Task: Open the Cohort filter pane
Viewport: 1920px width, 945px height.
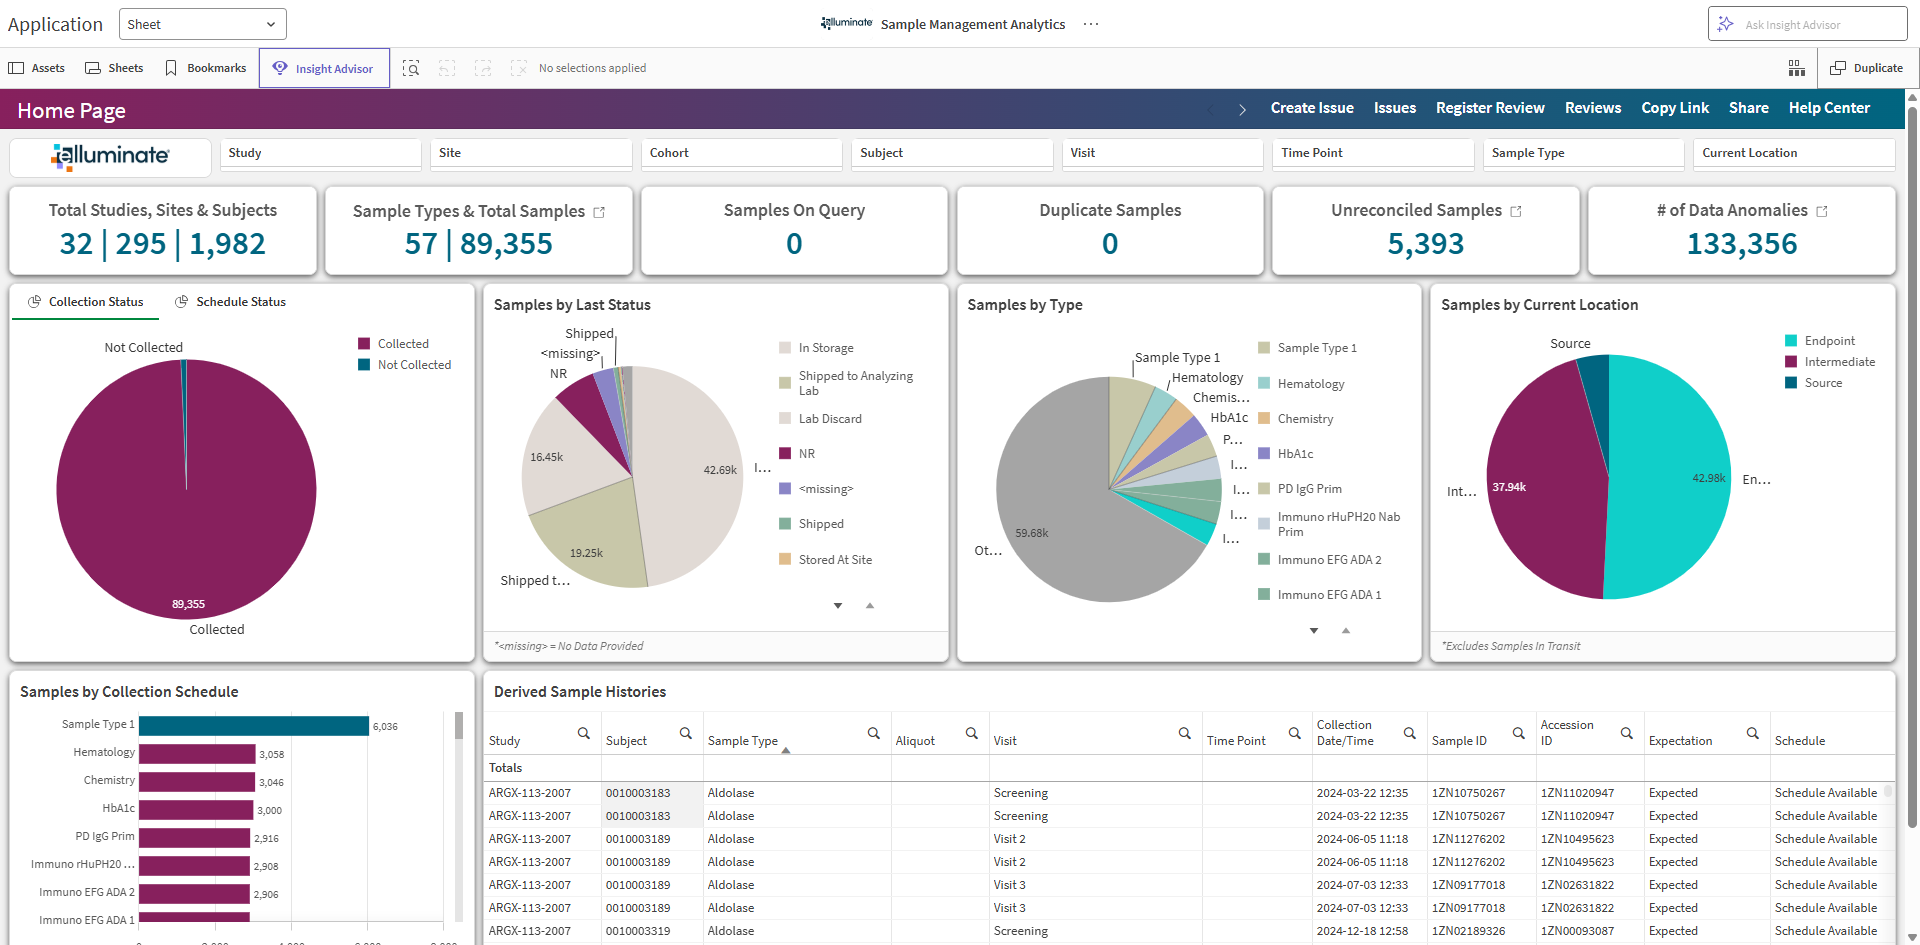Action: point(741,153)
